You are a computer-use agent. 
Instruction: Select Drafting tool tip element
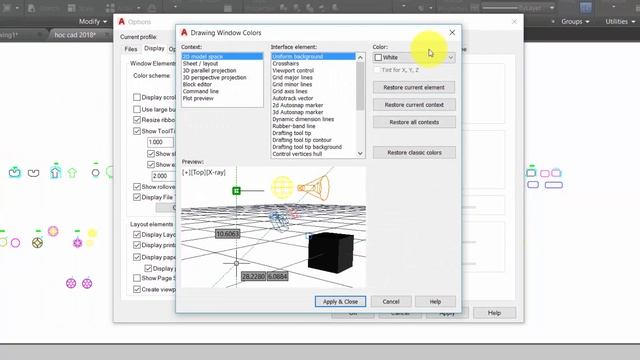[313, 133]
